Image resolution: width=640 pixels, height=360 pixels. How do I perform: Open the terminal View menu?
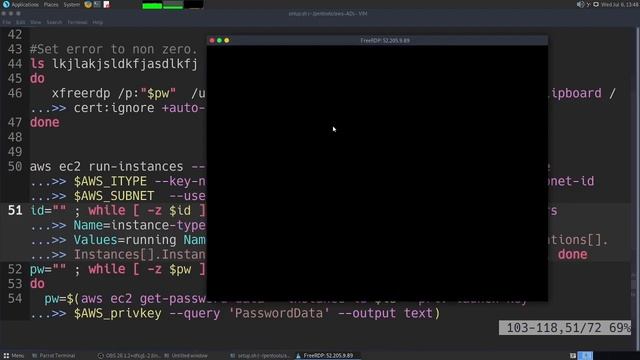pos(36,22)
